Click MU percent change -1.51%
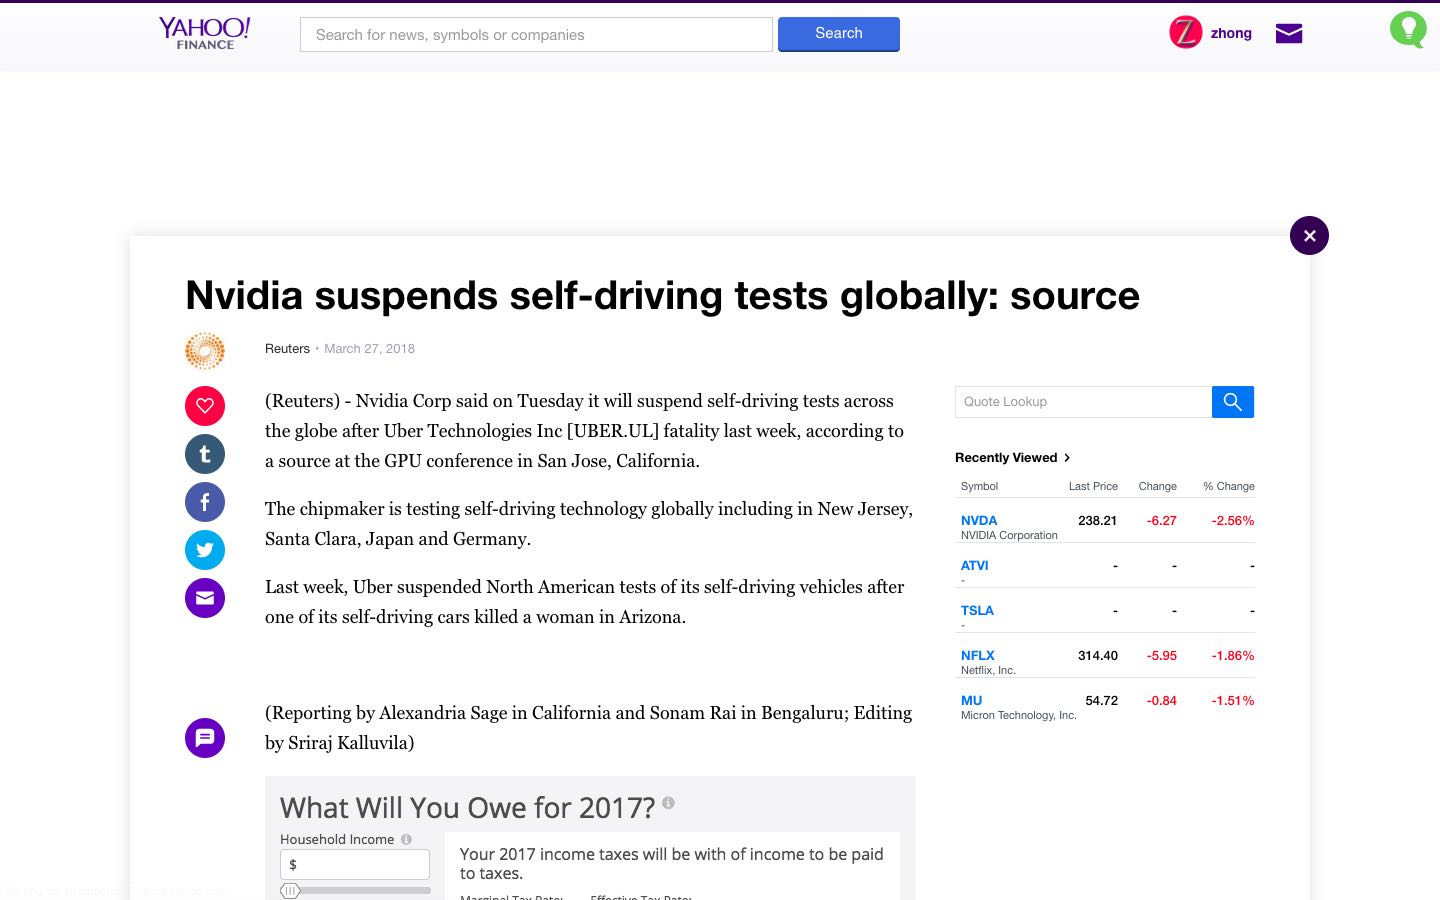The width and height of the screenshot is (1440, 900). click(1233, 700)
